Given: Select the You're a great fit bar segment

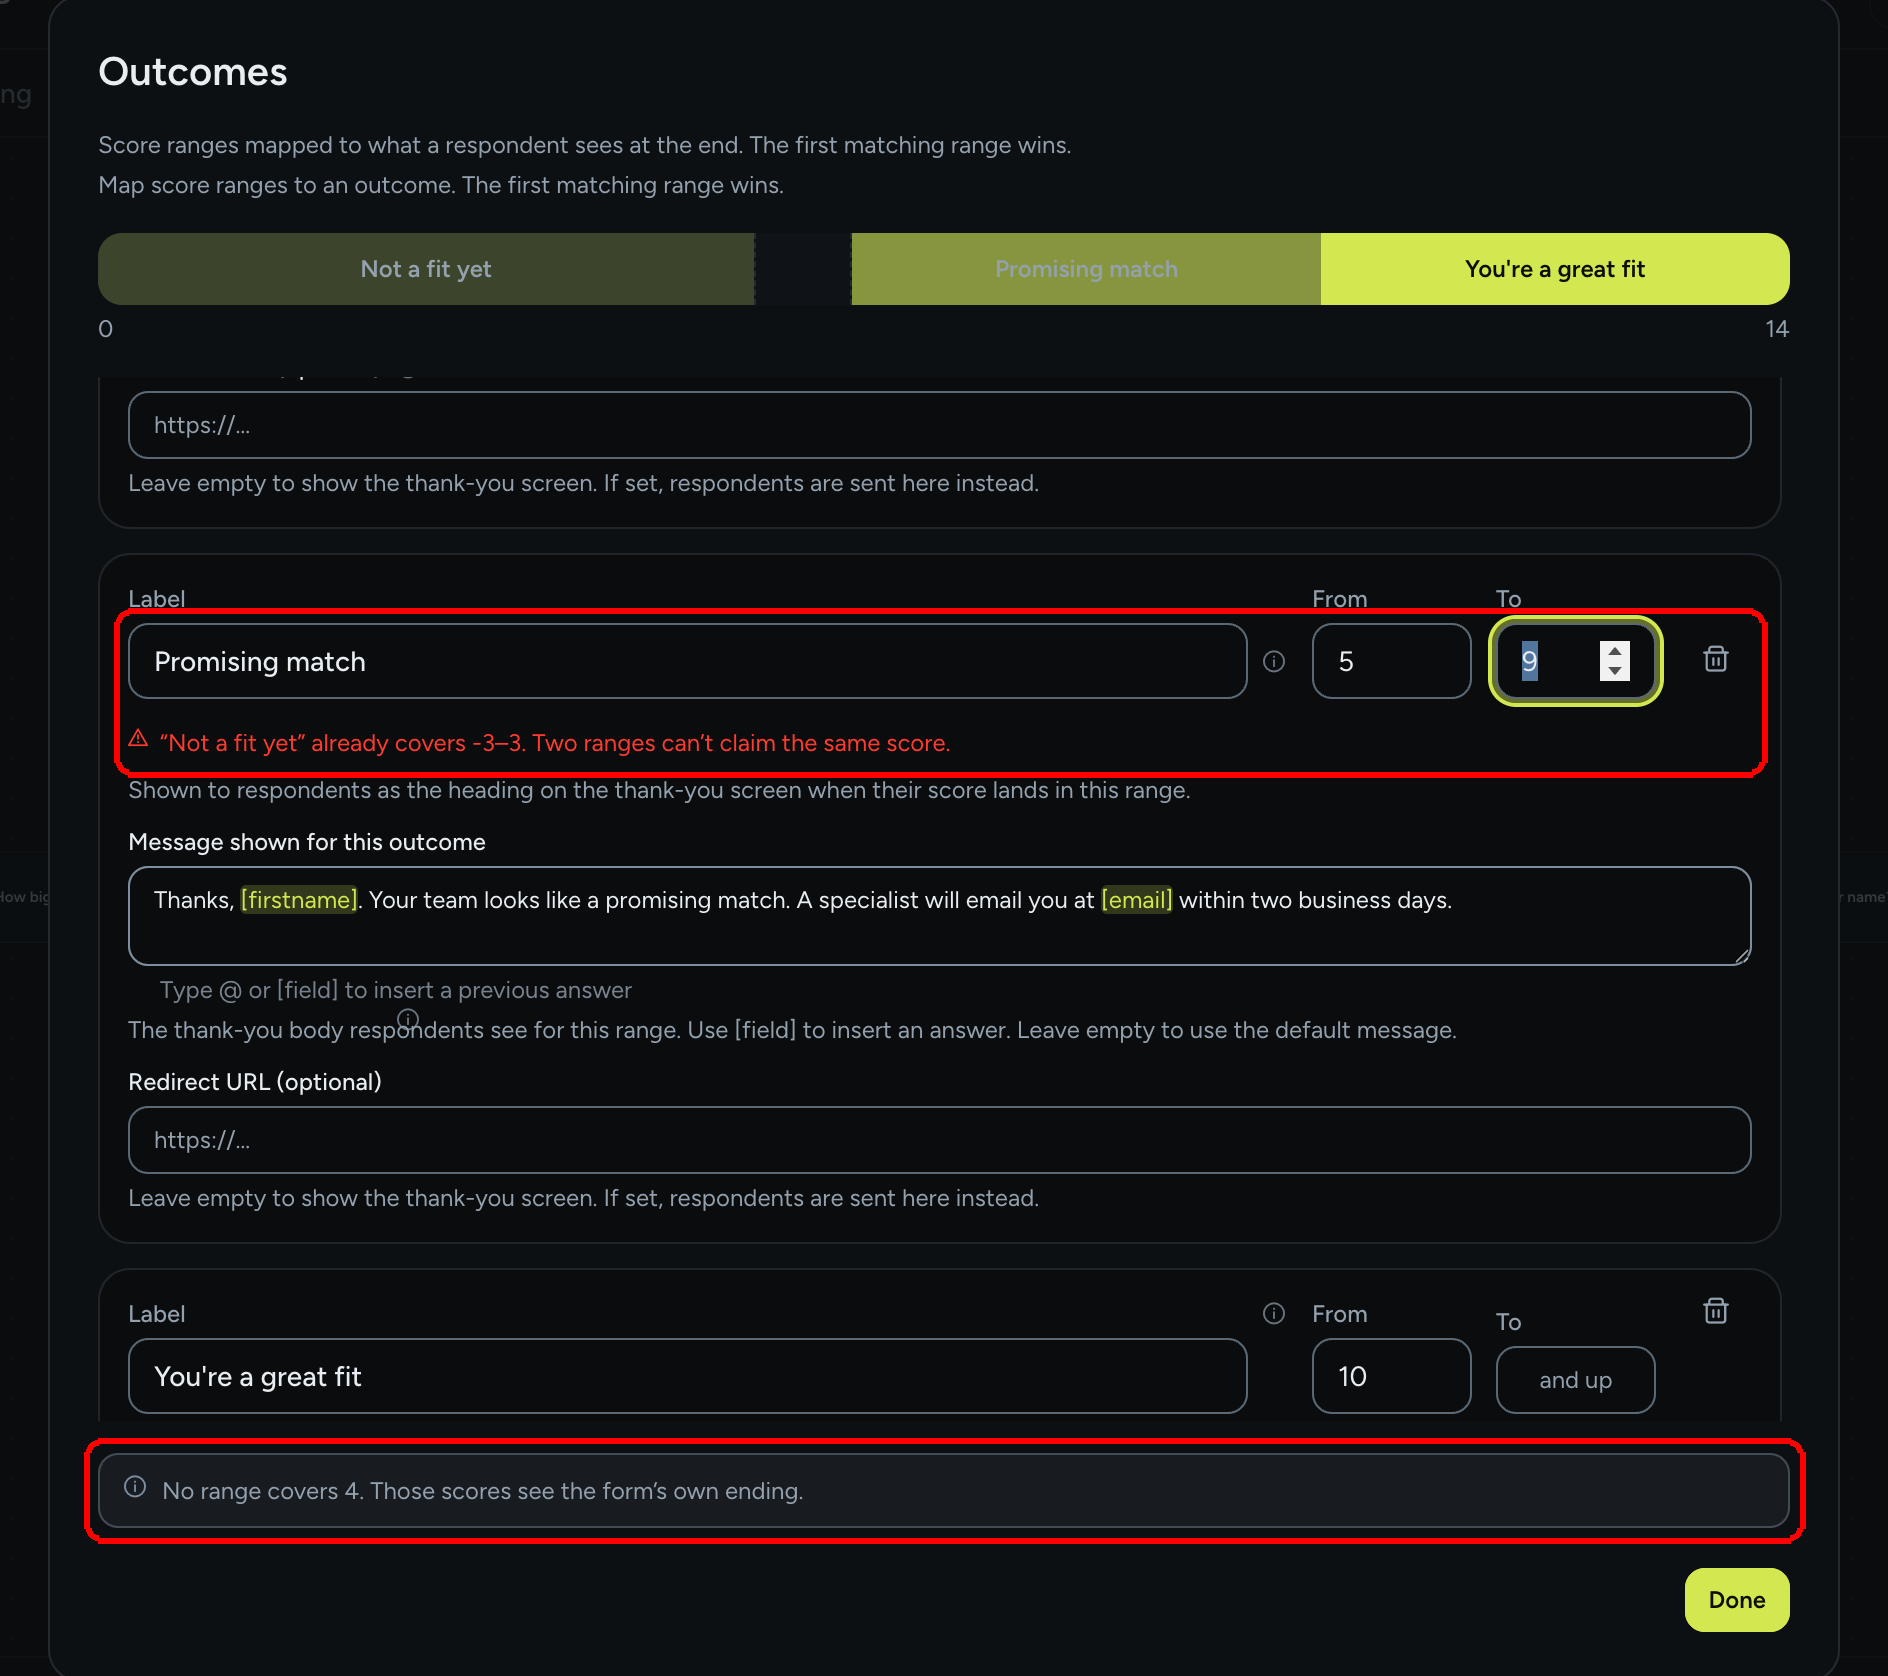Looking at the screenshot, I should (1555, 269).
